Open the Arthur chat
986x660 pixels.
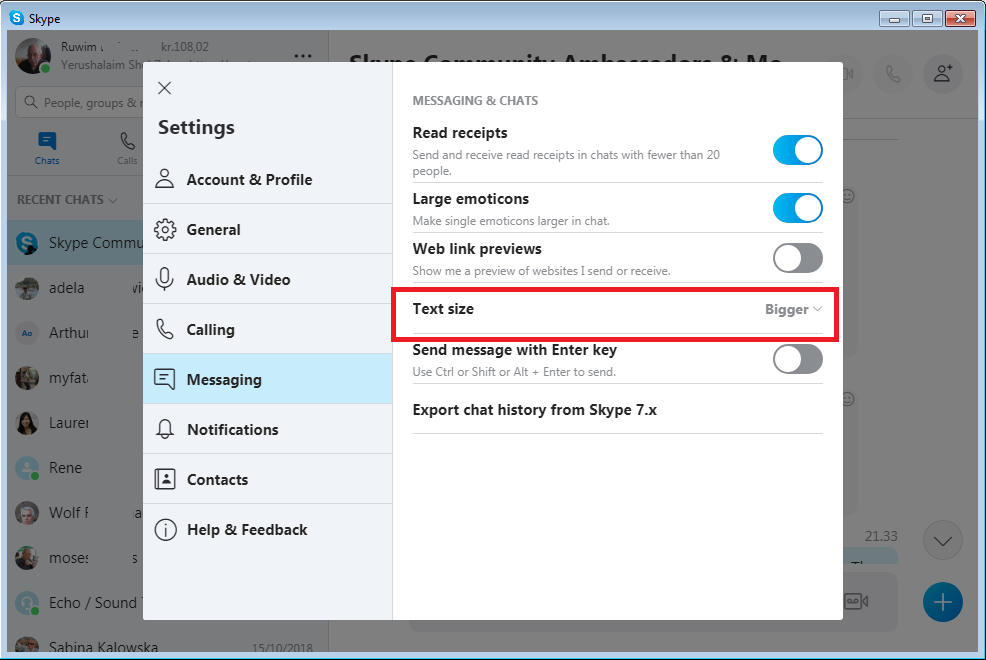coord(75,333)
